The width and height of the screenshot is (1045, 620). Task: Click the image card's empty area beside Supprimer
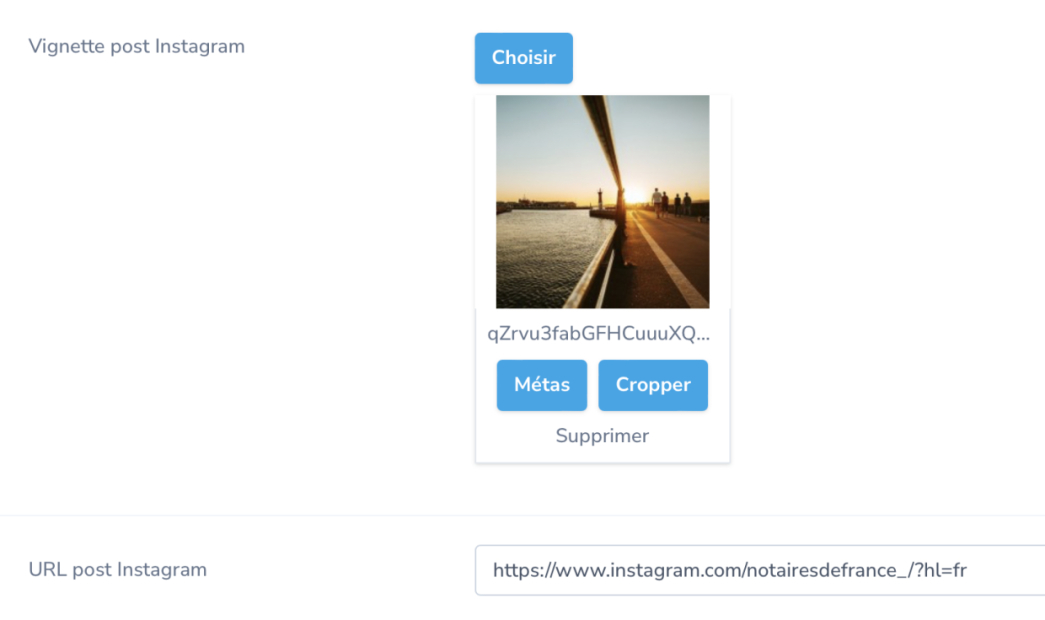pyautogui.click(x=690, y=437)
